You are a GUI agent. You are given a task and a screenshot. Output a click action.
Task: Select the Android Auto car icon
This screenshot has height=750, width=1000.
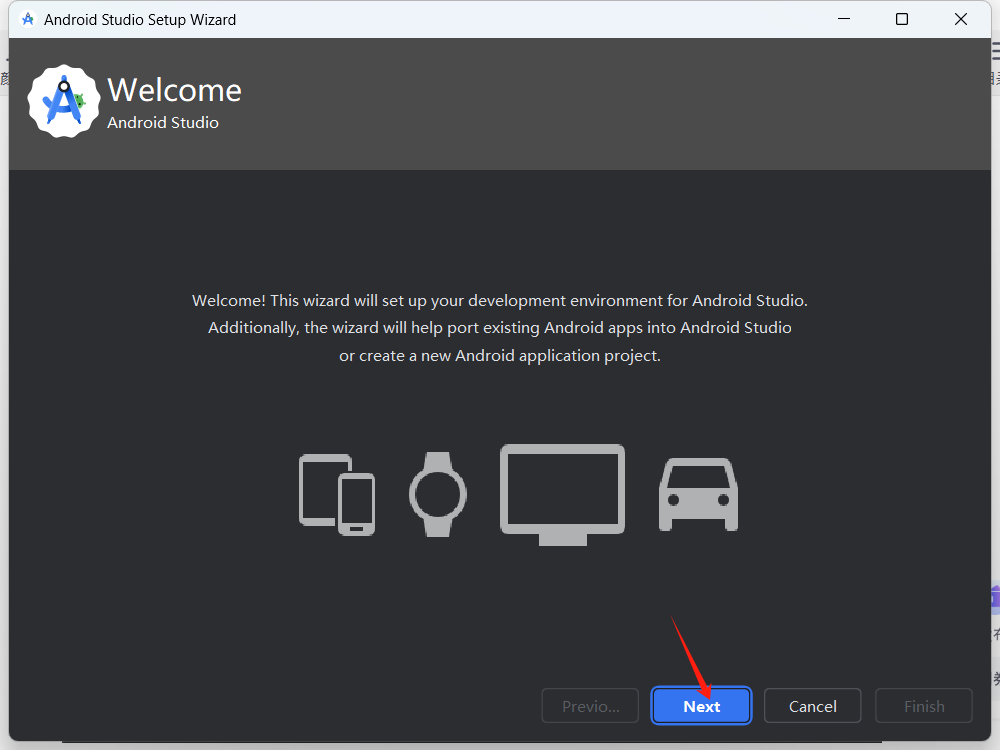[x=698, y=493]
